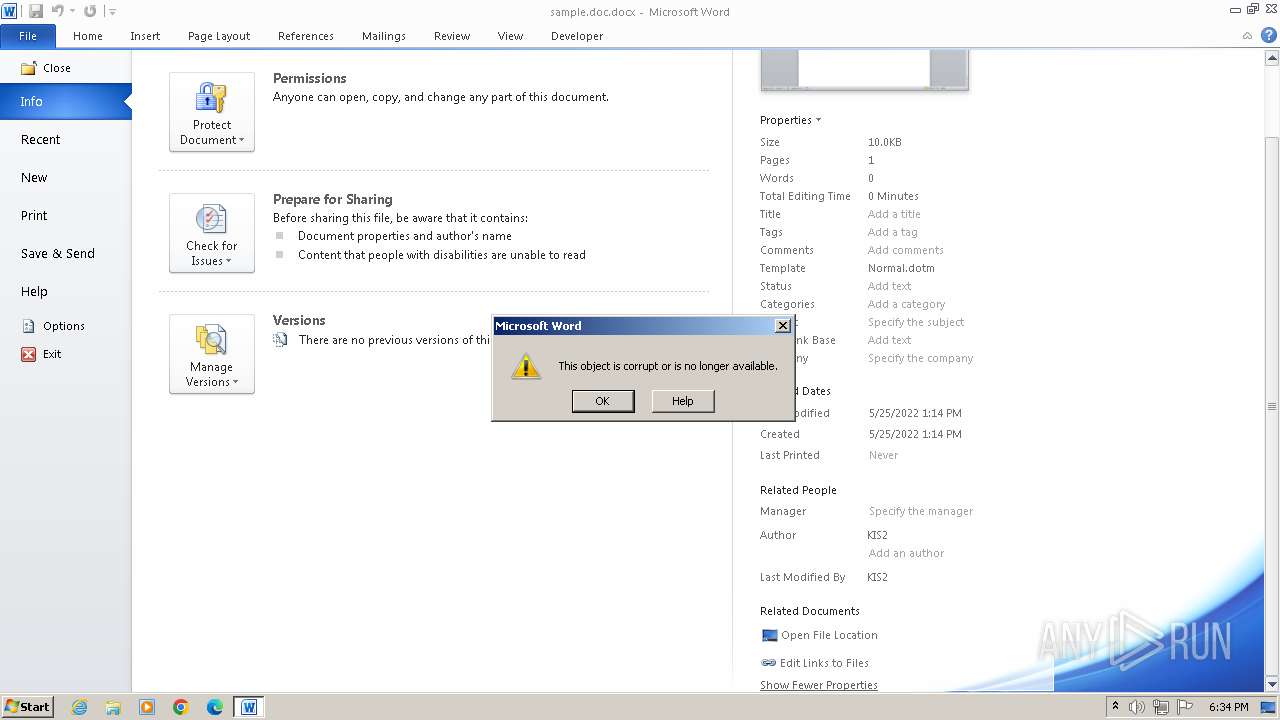
Task: Switch to the Home tab
Action: [88, 36]
